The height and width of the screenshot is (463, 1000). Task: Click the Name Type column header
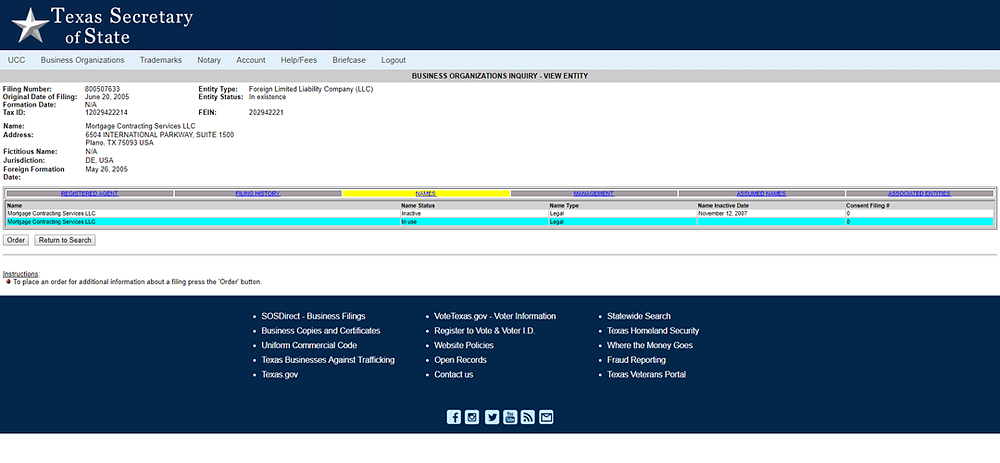564,206
